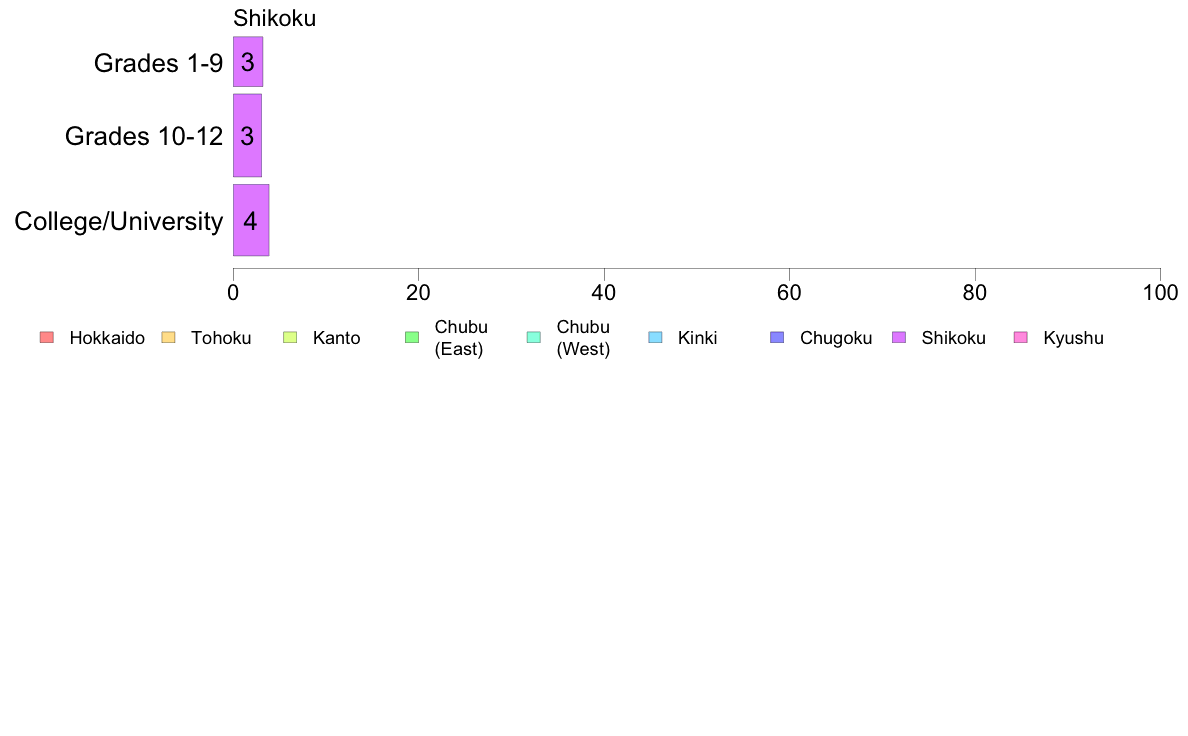Click the Chugoku legend swatch
1188x736 pixels.
777,337
